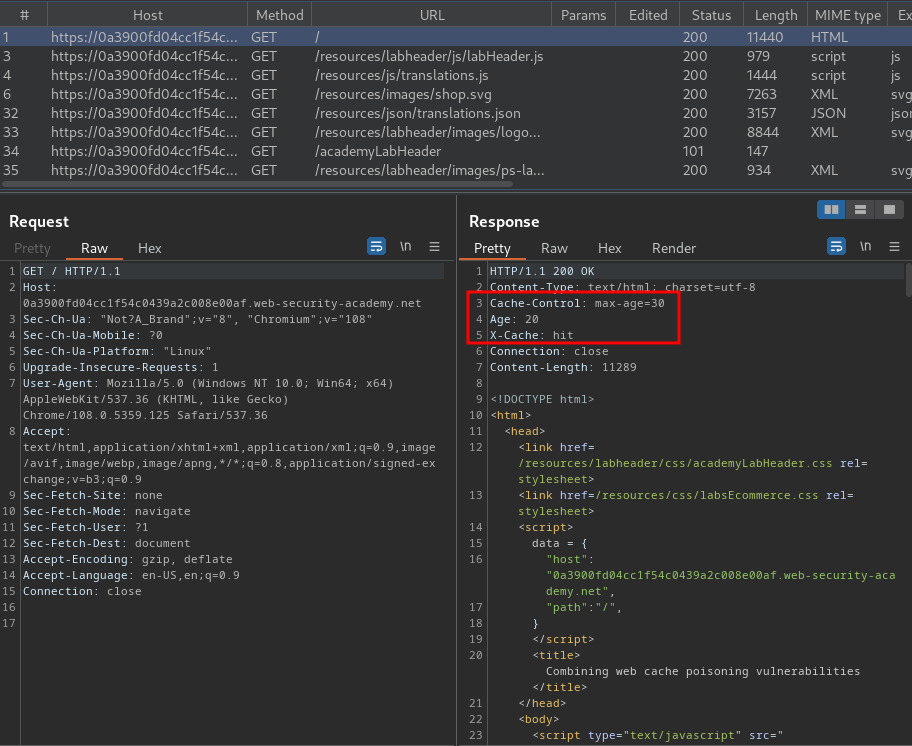Image resolution: width=912 pixels, height=746 pixels.
Task: Switch Request view to Pretty tab
Action: tap(32, 248)
